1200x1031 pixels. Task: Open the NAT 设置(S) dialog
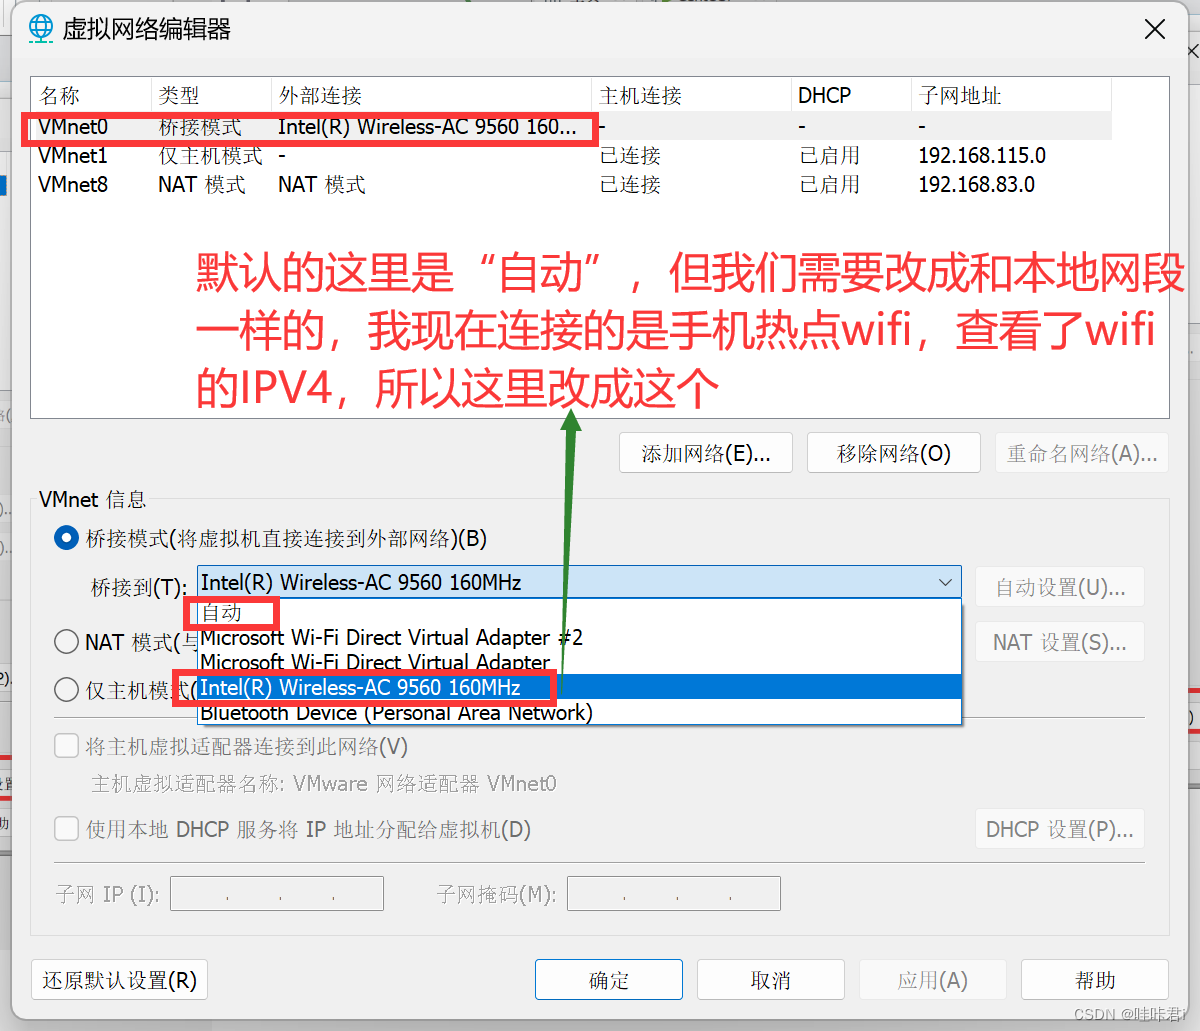click(x=1059, y=642)
